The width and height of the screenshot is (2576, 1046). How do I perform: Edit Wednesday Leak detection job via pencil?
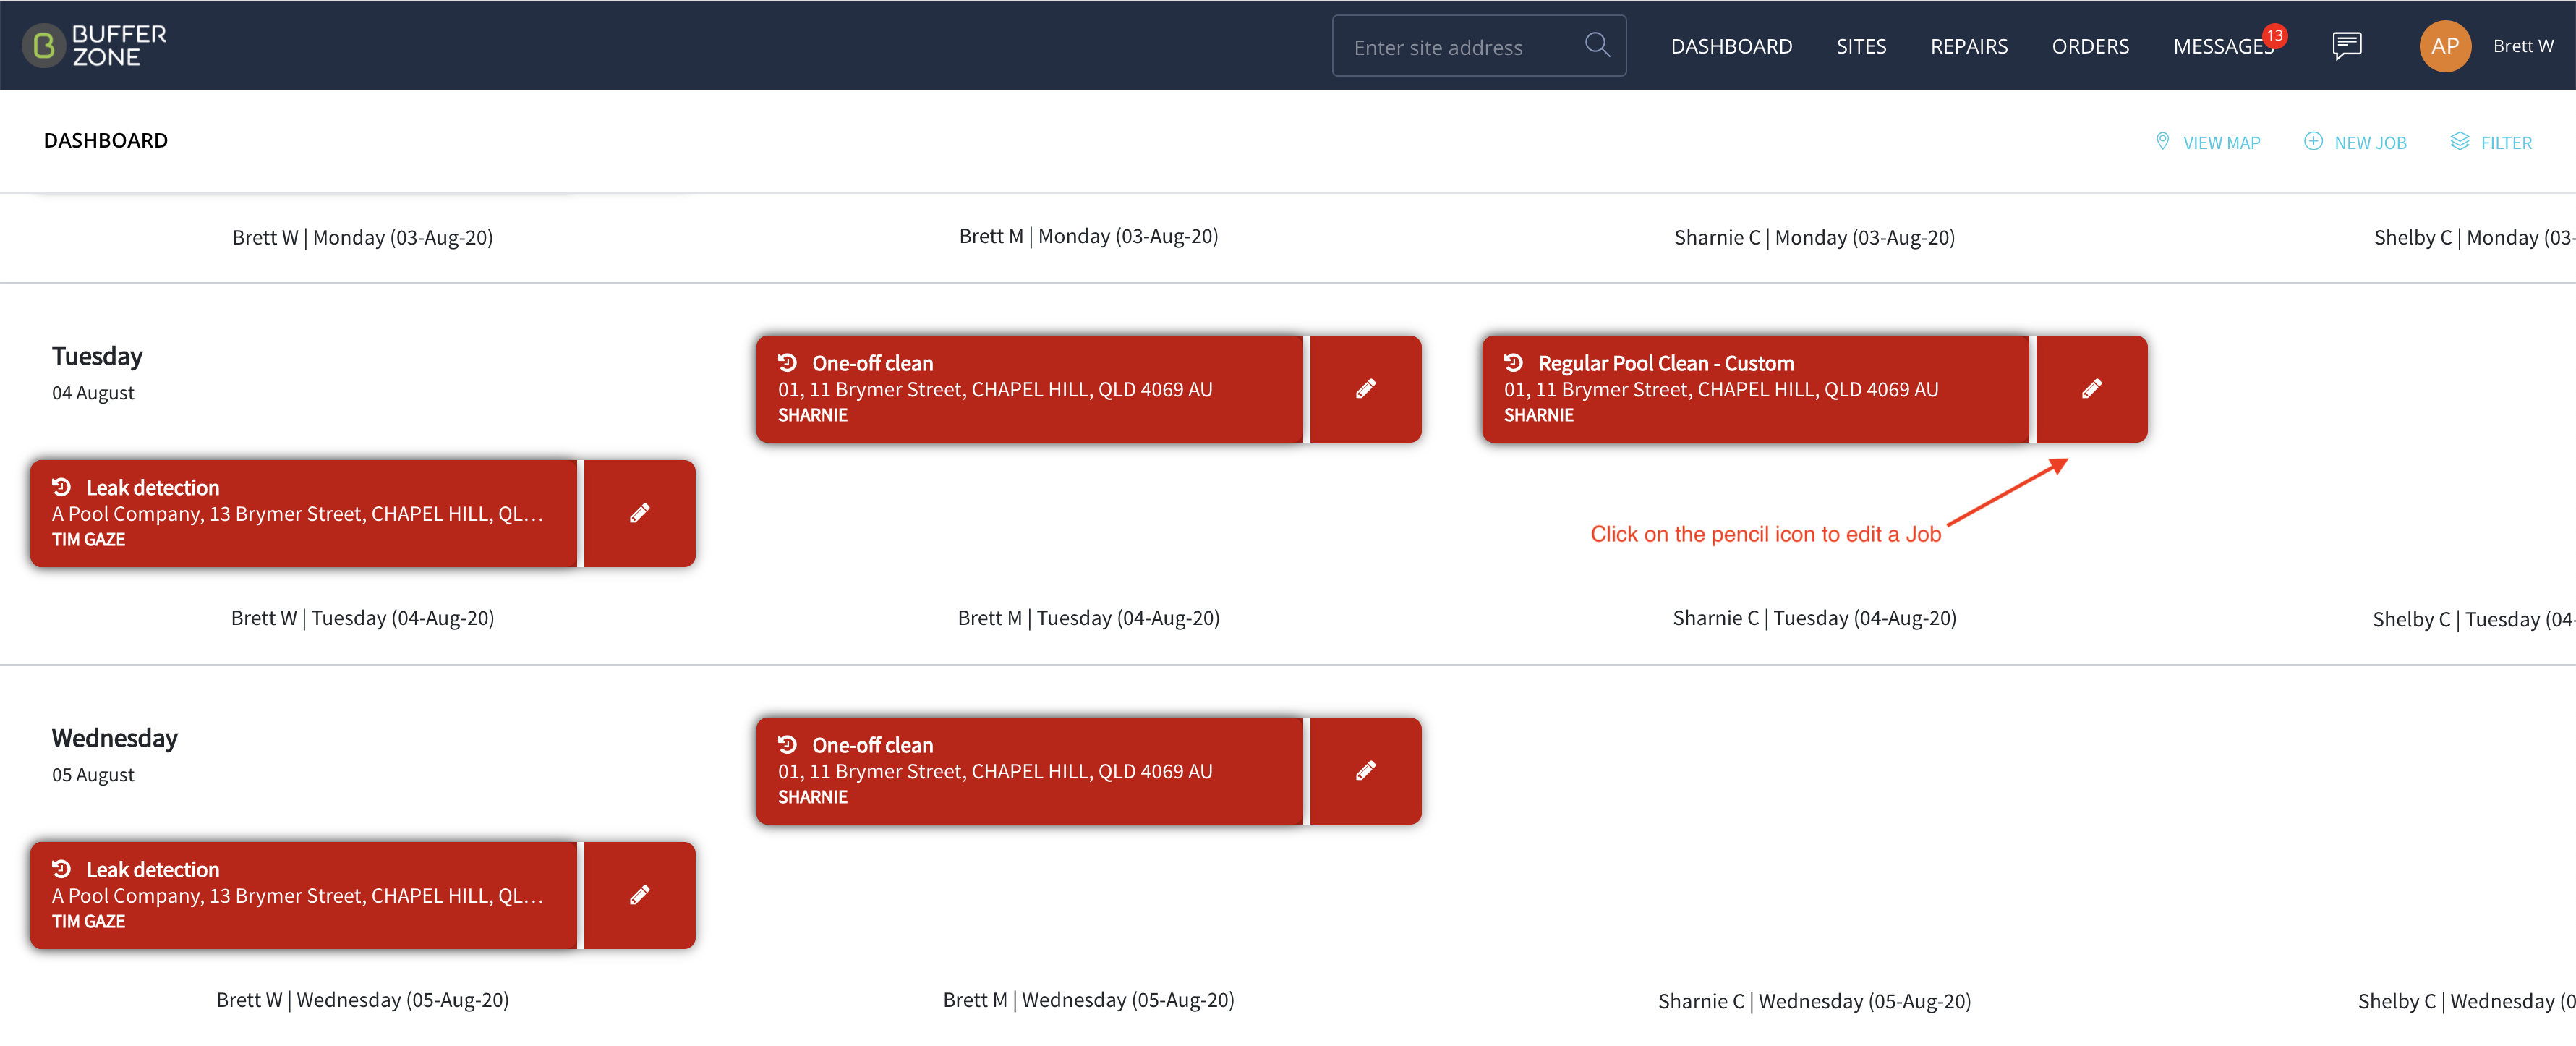(x=639, y=895)
